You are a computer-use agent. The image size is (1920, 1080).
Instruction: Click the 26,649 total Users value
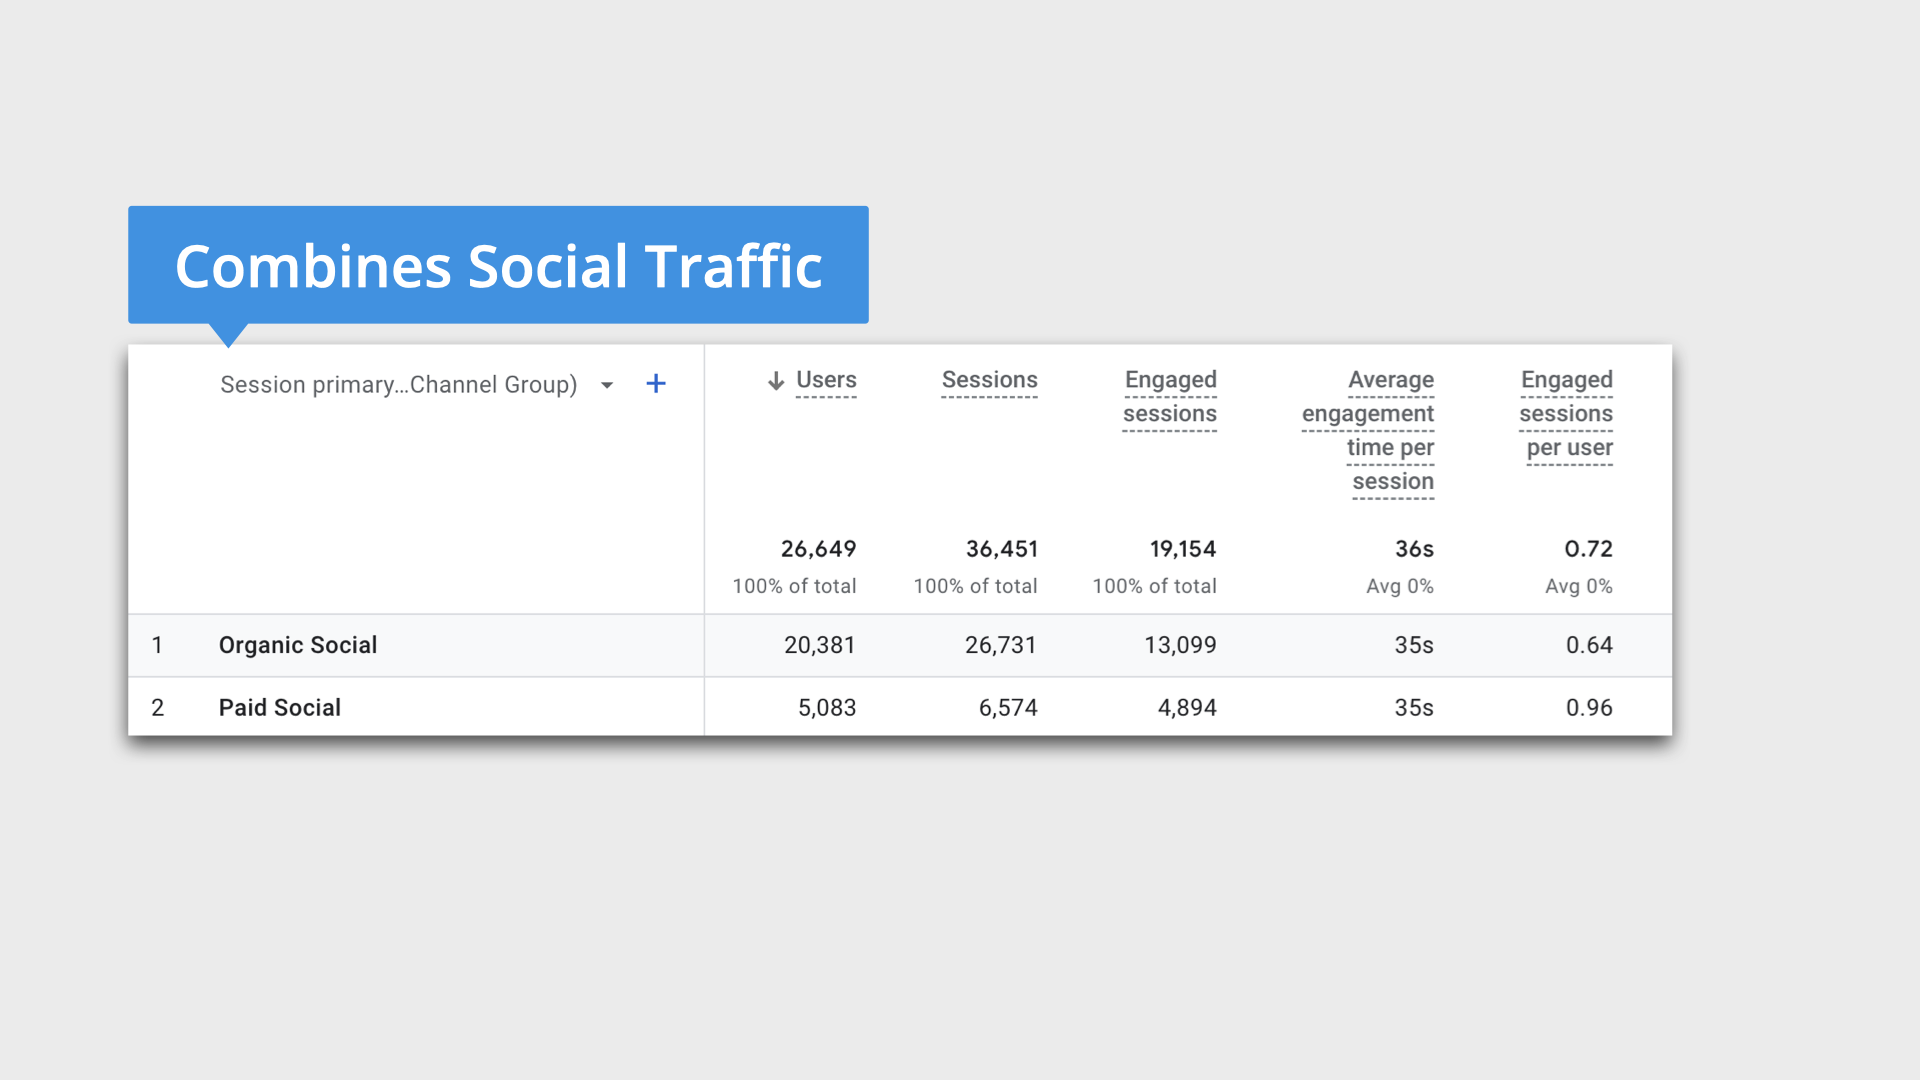(x=819, y=548)
